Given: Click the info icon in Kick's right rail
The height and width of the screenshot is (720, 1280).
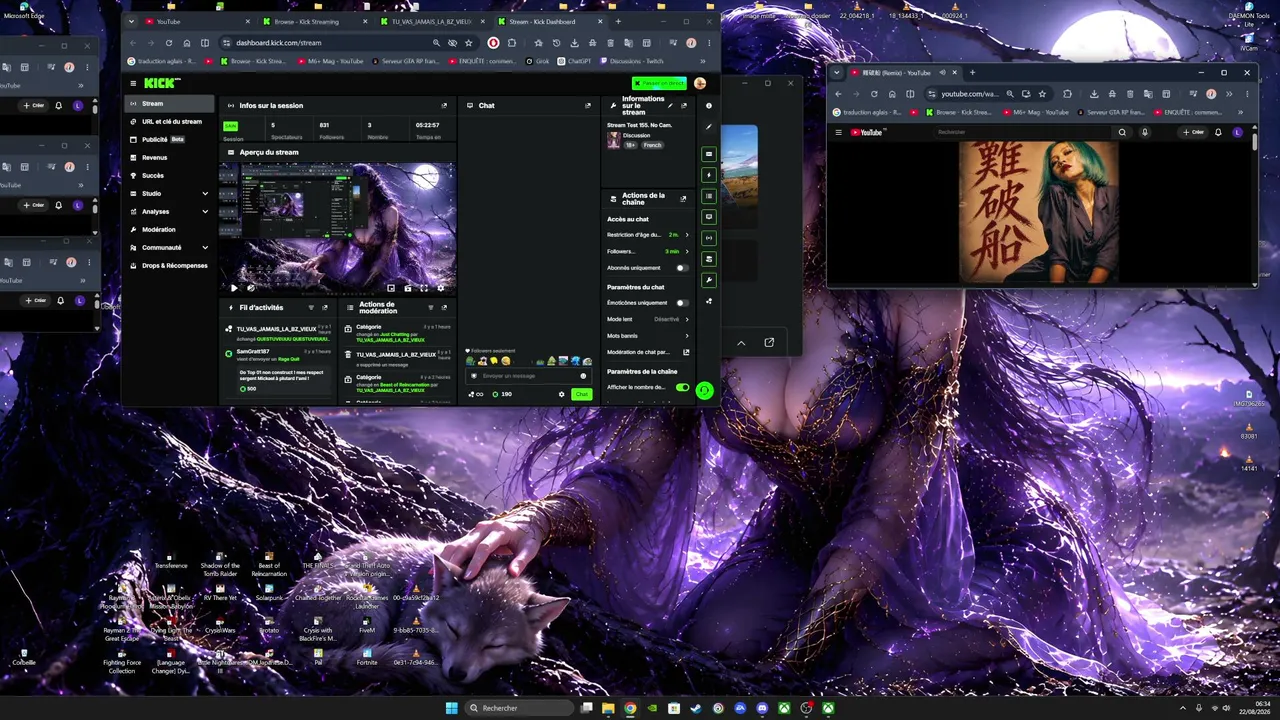Looking at the screenshot, I should tap(709, 105).
